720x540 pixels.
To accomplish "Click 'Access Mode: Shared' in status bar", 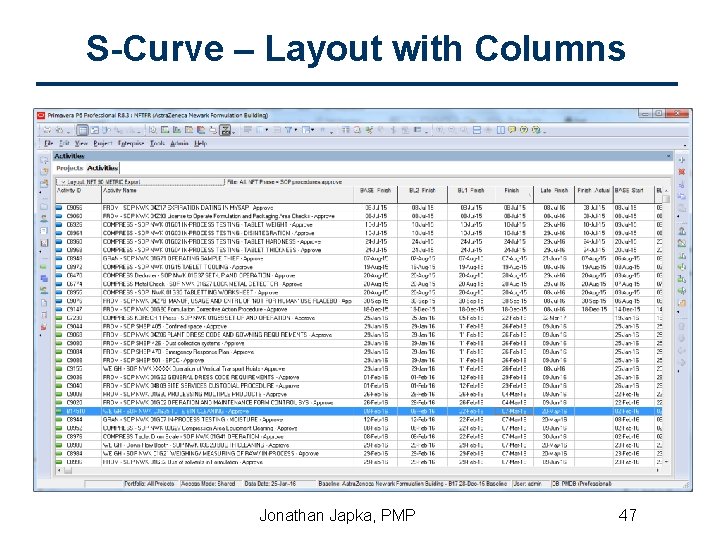I will pos(208,484).
